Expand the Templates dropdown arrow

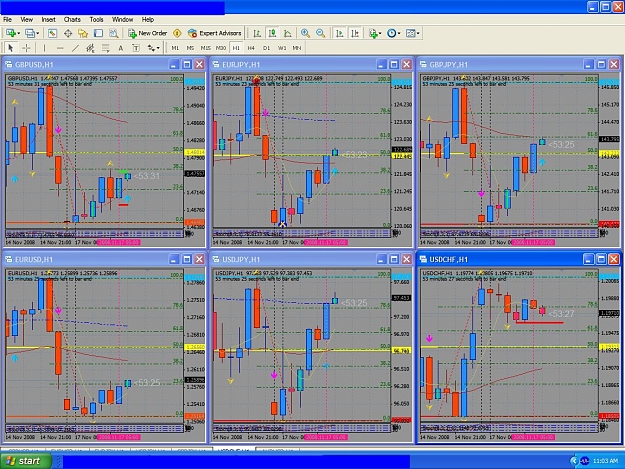(418, 33)
